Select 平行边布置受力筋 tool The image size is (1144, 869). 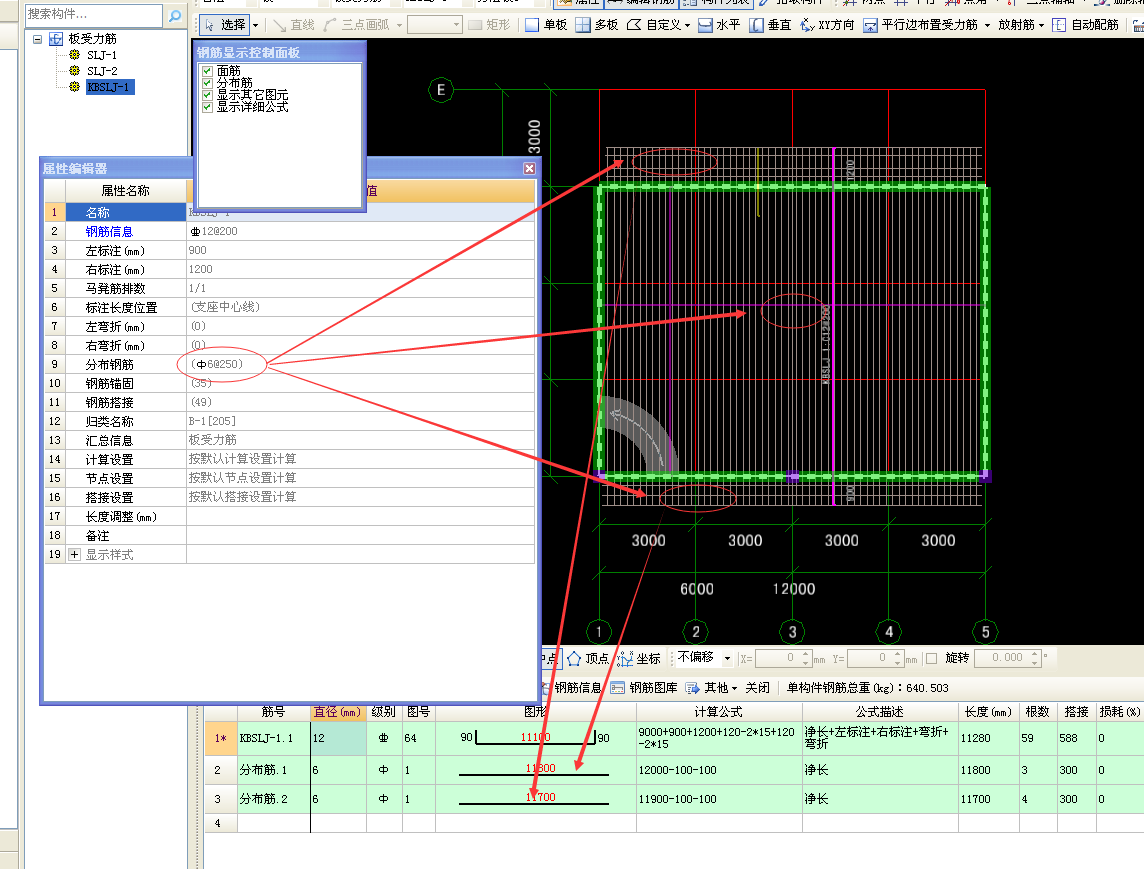921,26
